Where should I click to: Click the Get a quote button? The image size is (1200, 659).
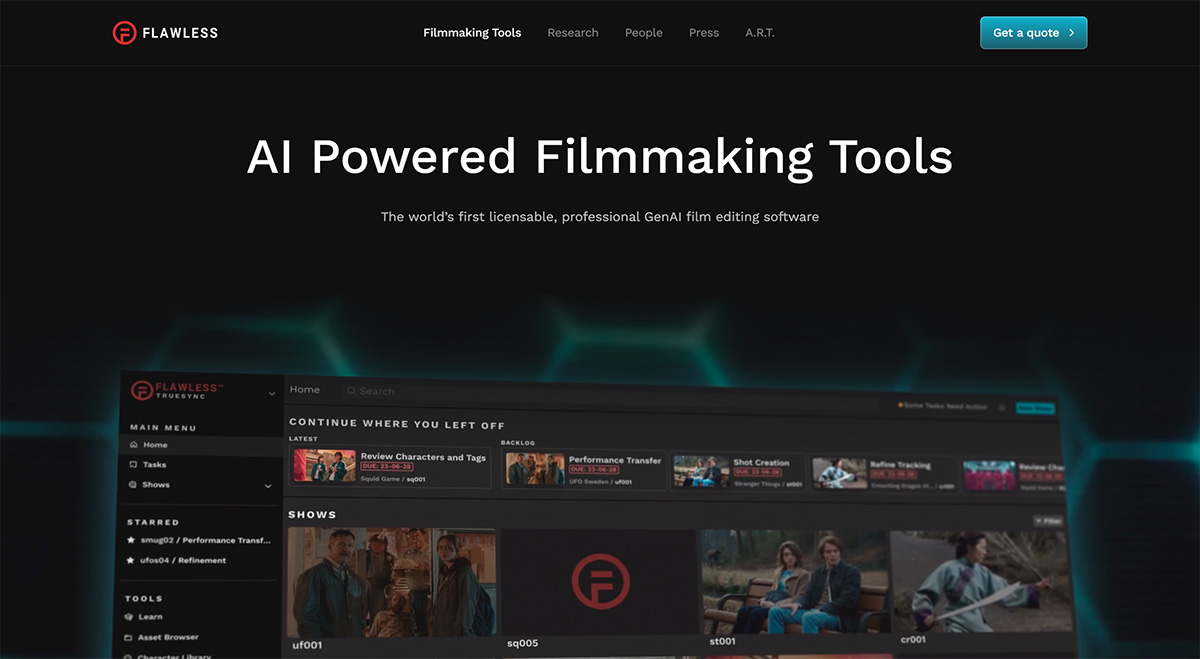click(x=1033, y=33)
